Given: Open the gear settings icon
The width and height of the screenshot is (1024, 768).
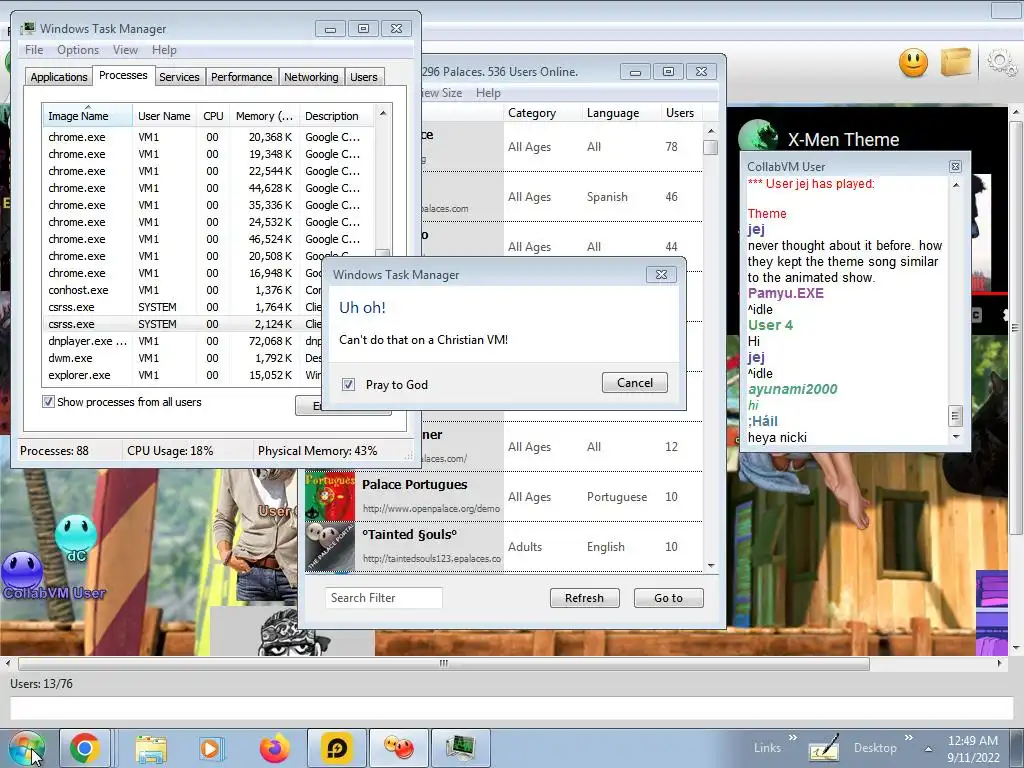Looking at the screenshot, I should (1001, 63).
